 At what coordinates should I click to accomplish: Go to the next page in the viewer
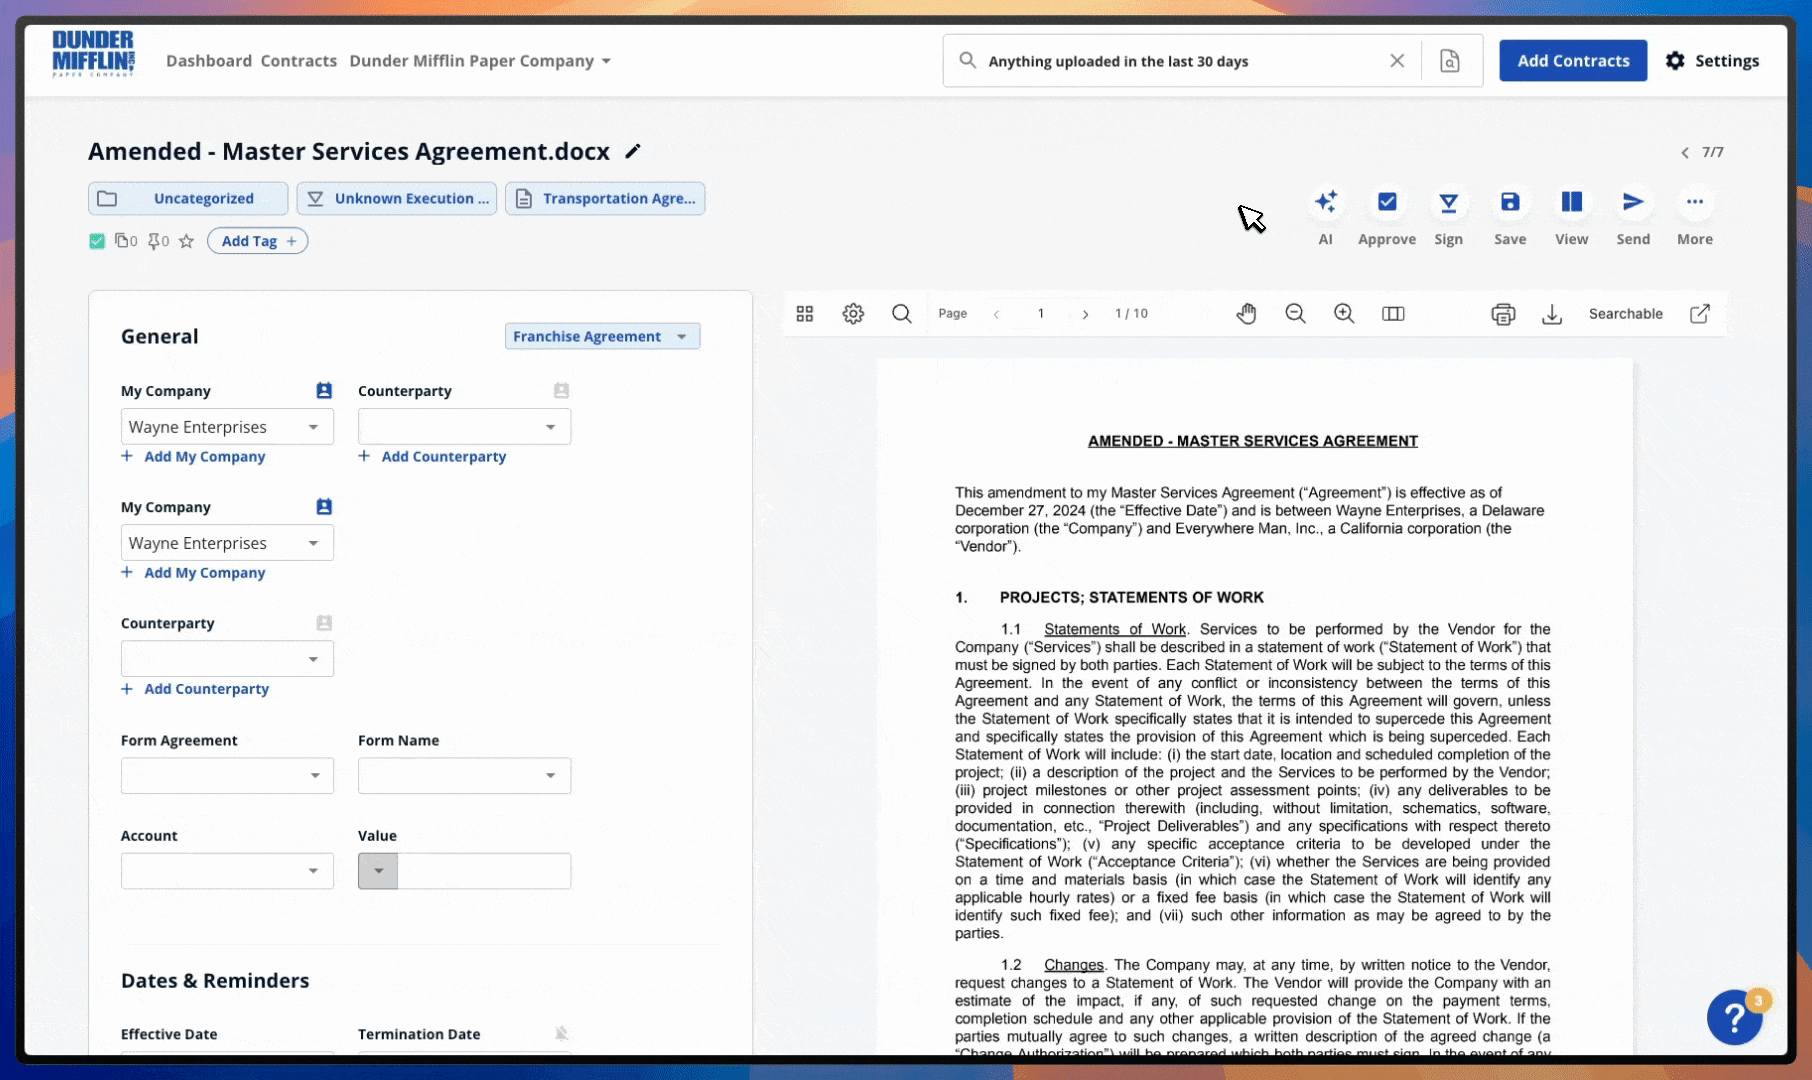[1085, 314]
